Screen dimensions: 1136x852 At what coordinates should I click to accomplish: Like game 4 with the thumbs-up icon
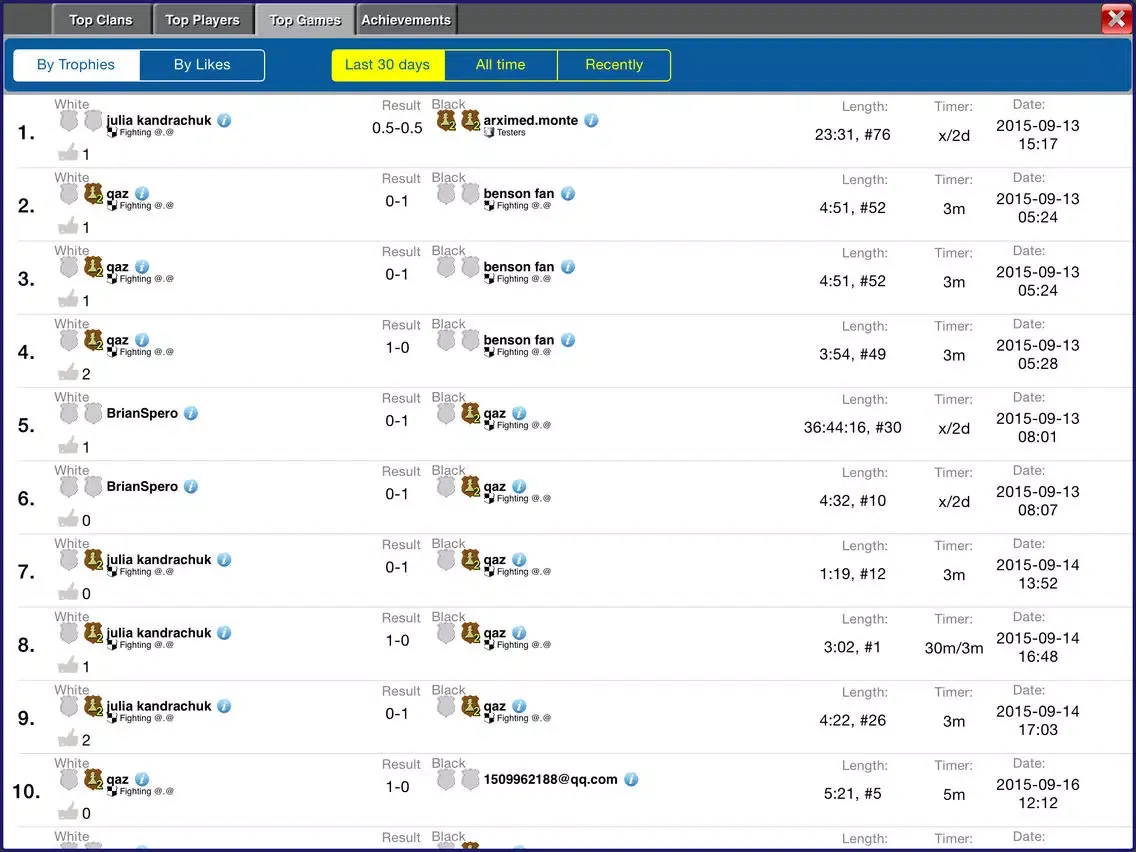click(68, 372)
